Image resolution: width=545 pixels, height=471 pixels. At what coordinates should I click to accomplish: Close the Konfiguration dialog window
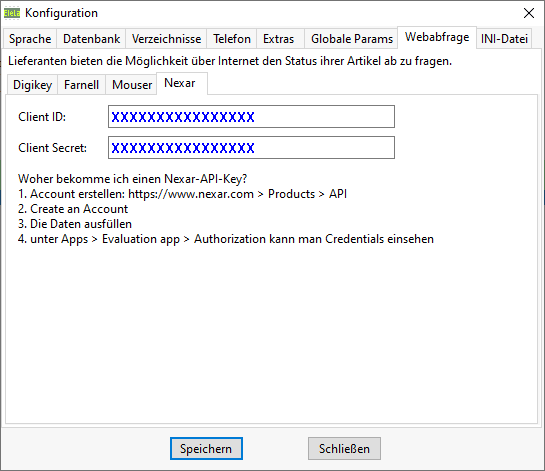click(x=529, y=13)
